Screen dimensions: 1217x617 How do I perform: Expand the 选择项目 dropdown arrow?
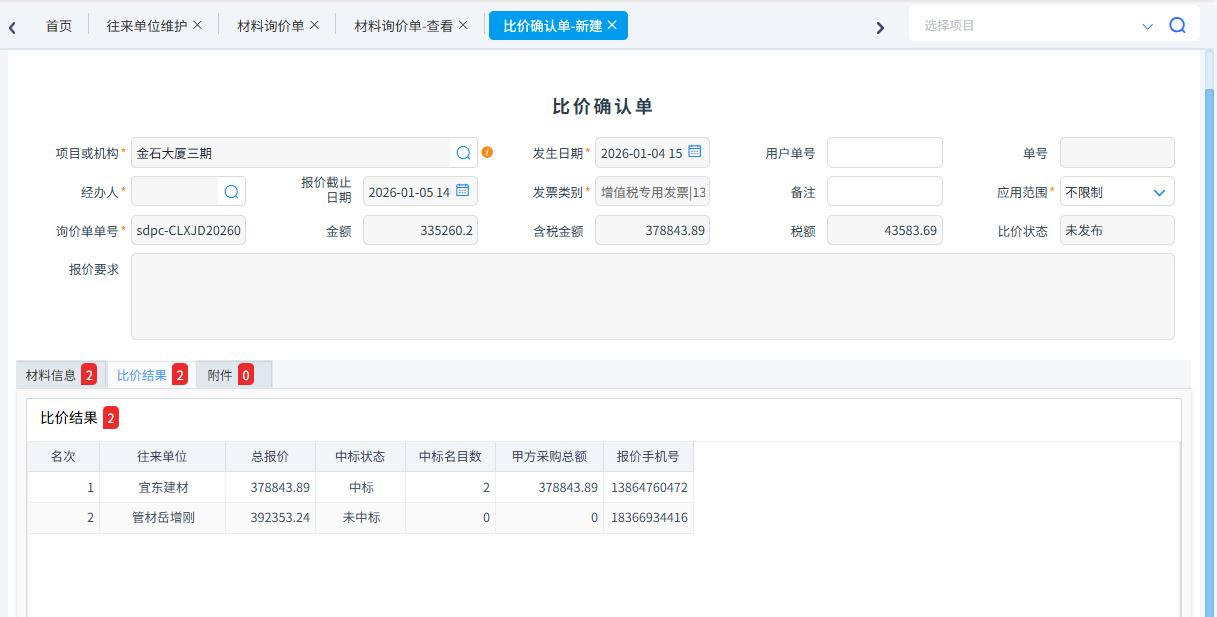coord(1146,24)
